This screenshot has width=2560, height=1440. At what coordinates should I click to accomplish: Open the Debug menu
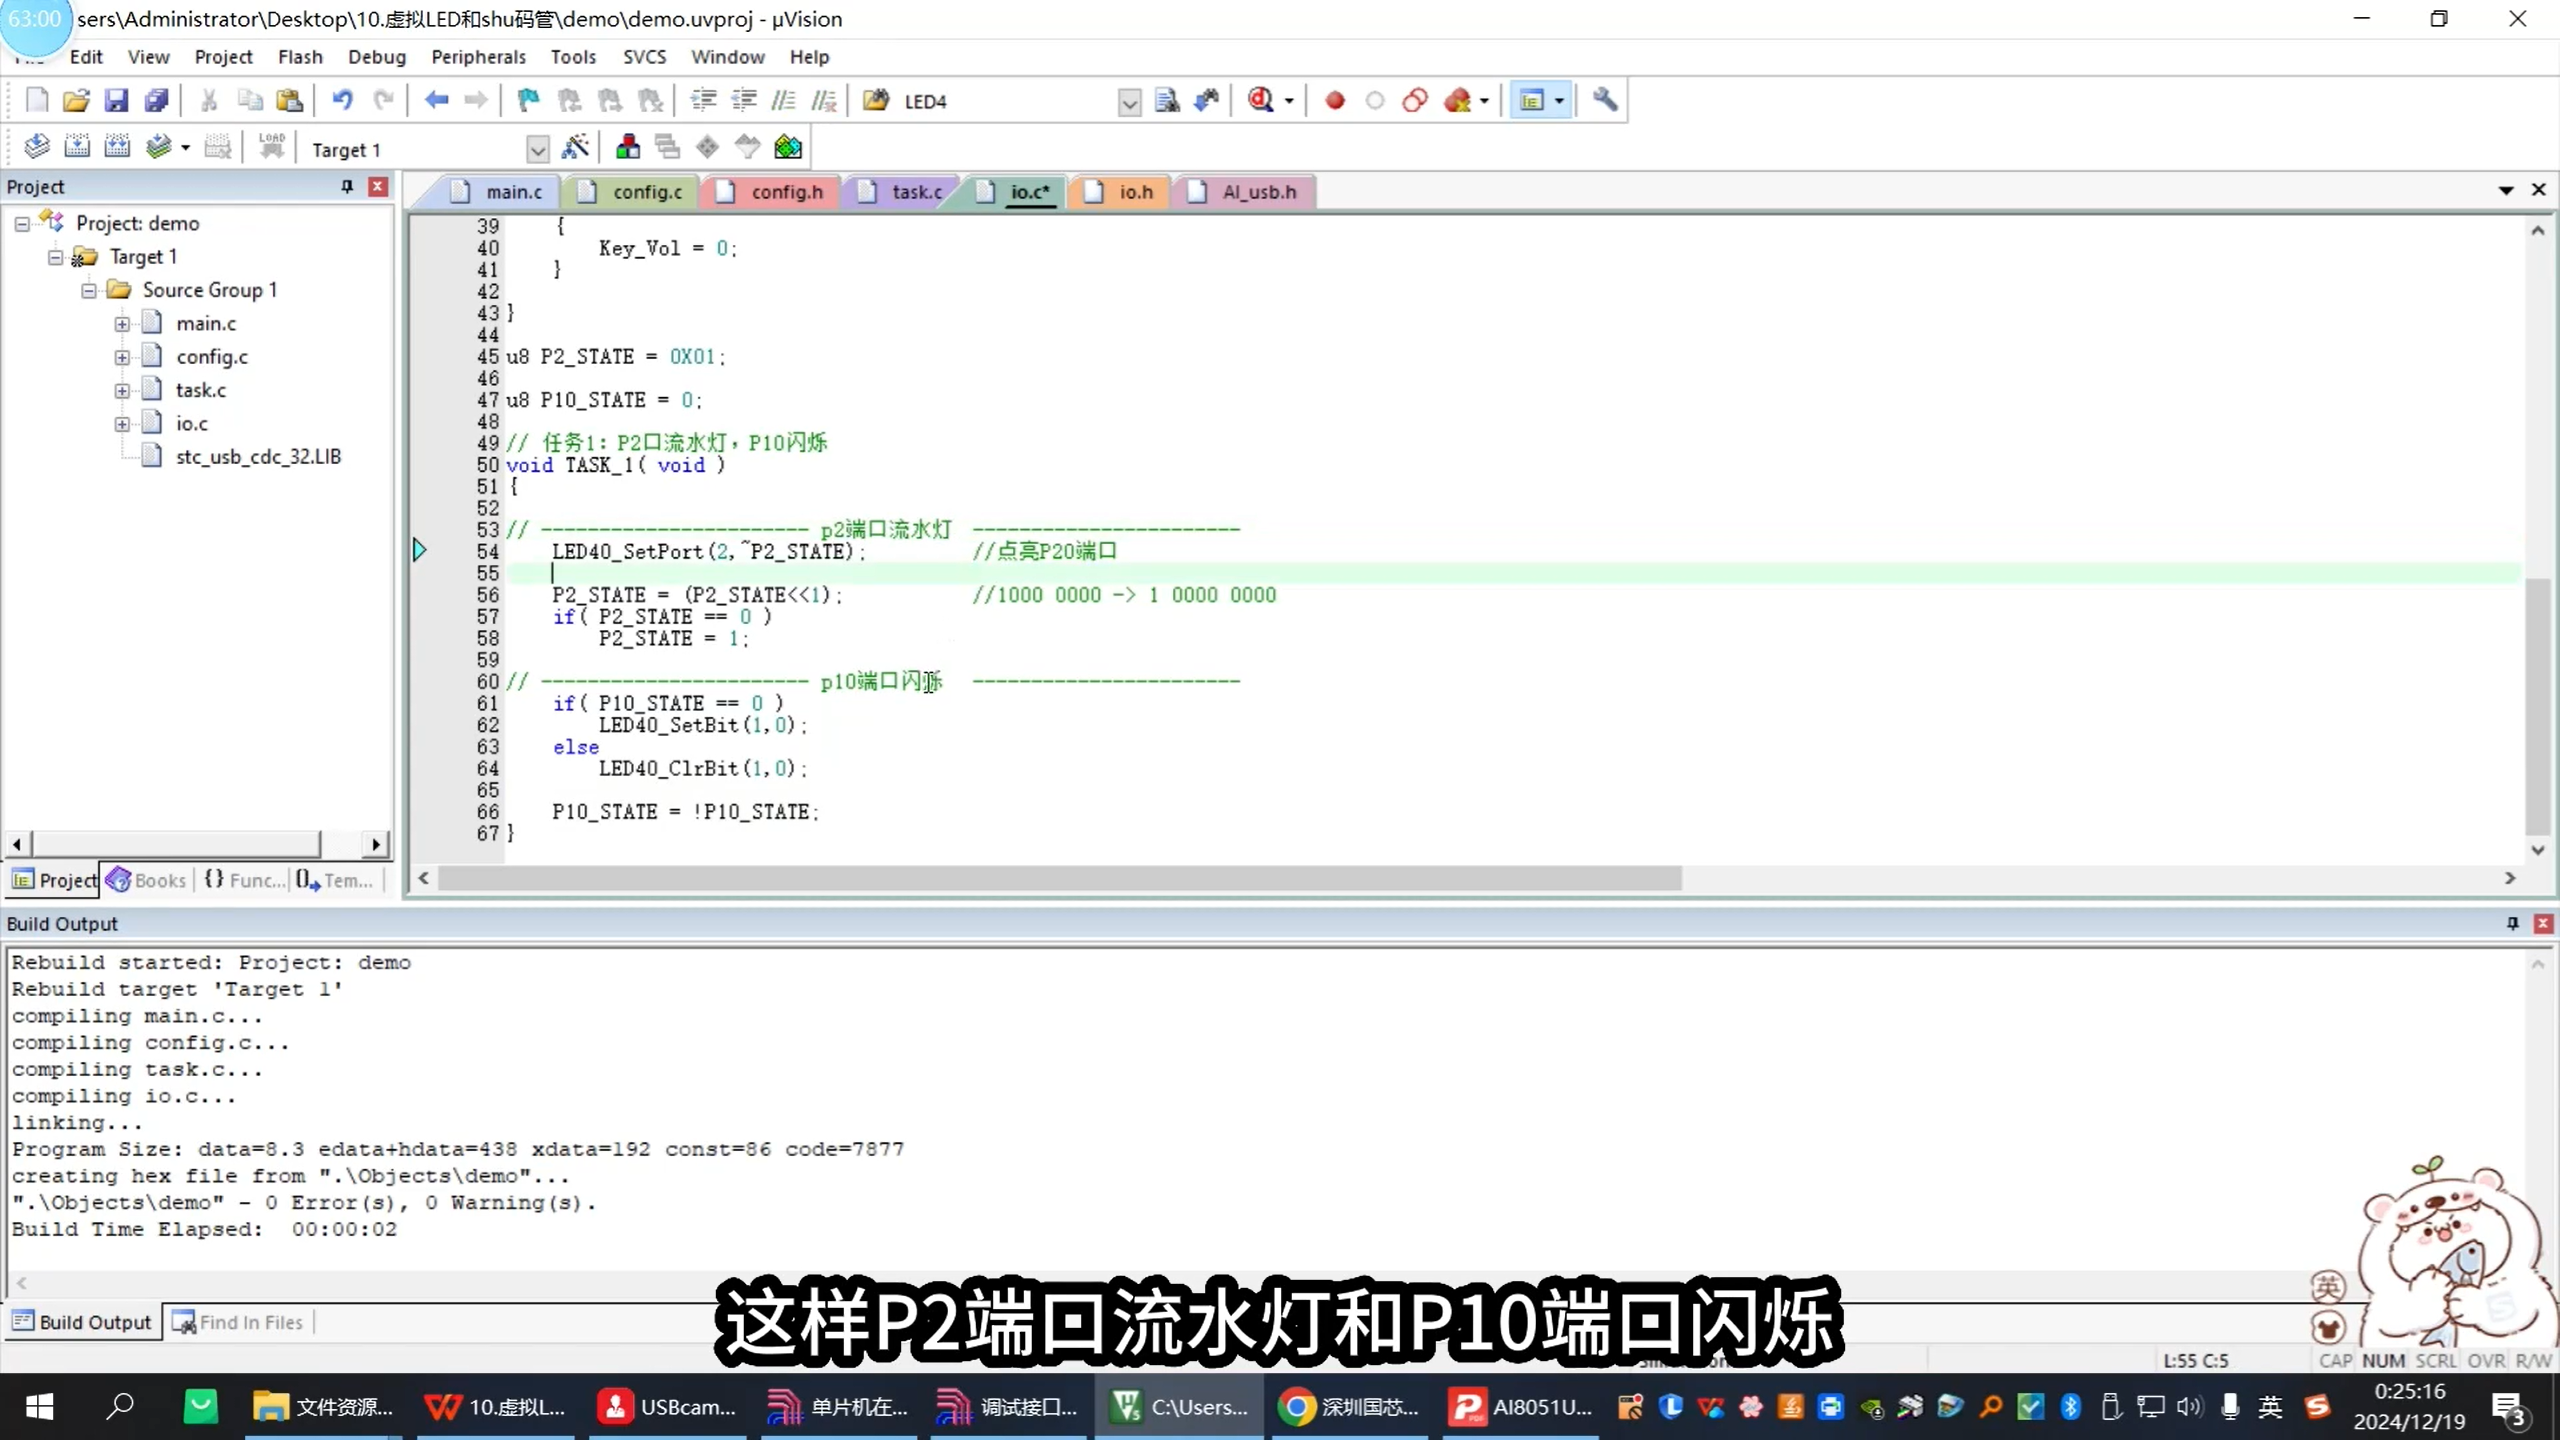(x=376, y=57)
